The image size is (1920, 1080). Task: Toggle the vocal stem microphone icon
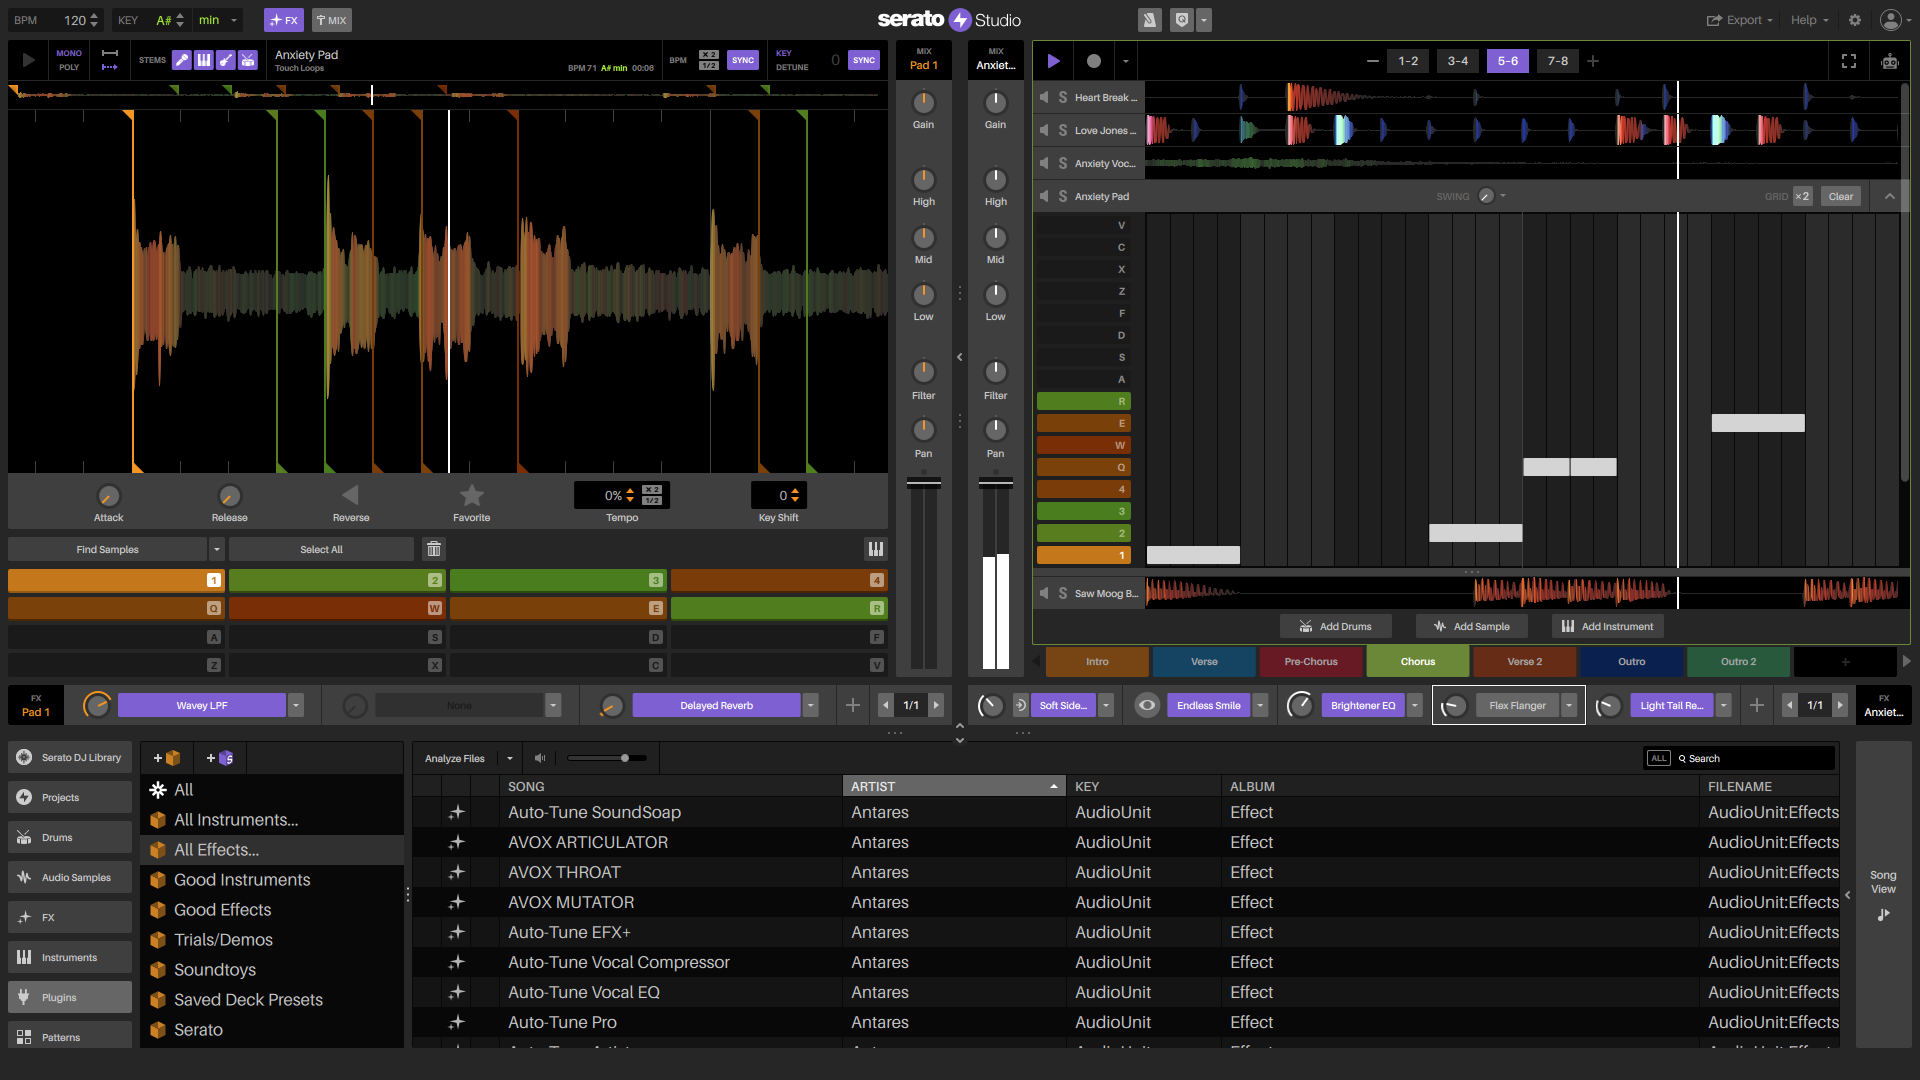click(181, 60)
